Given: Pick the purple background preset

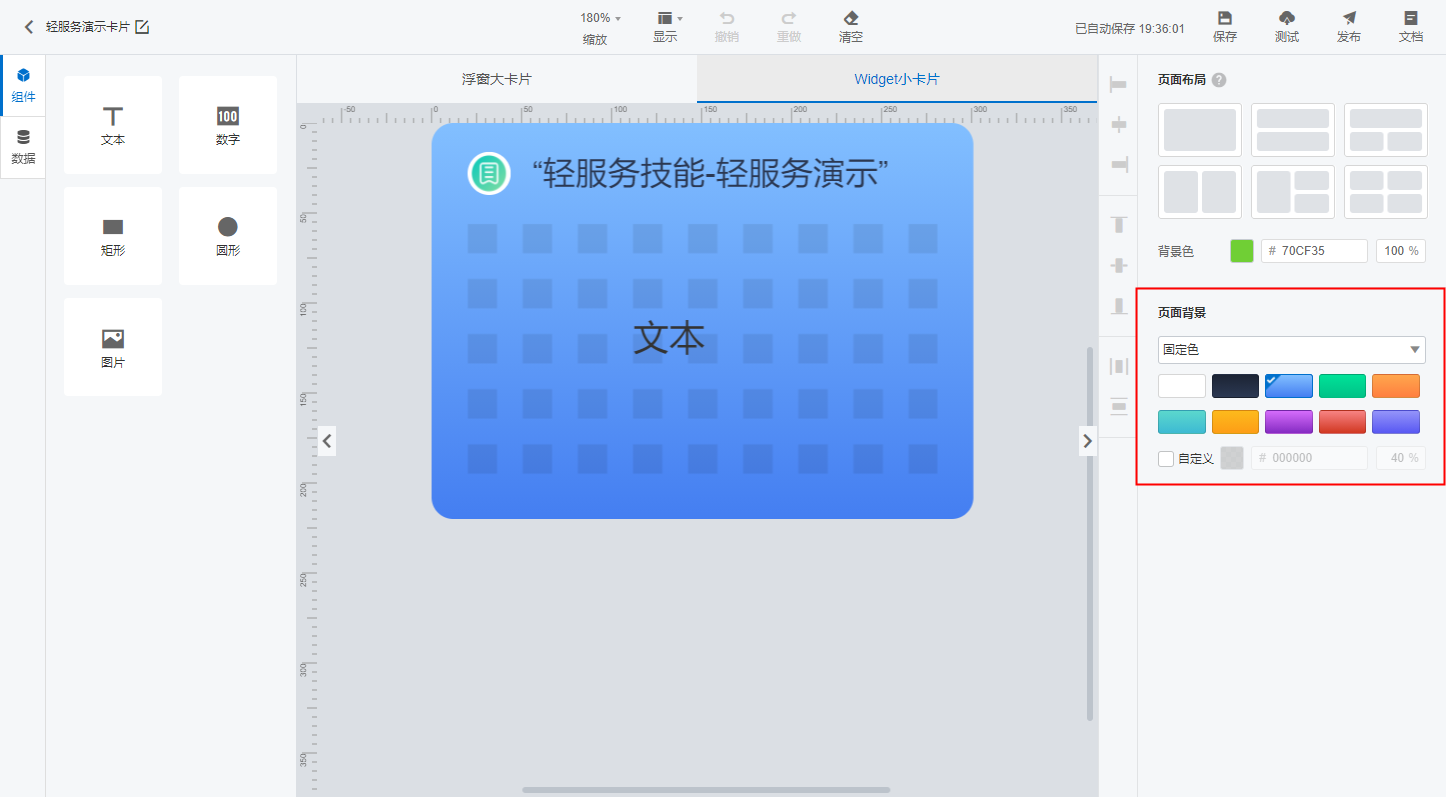Looking at the screenshot, I should [x=1289, y=422].
